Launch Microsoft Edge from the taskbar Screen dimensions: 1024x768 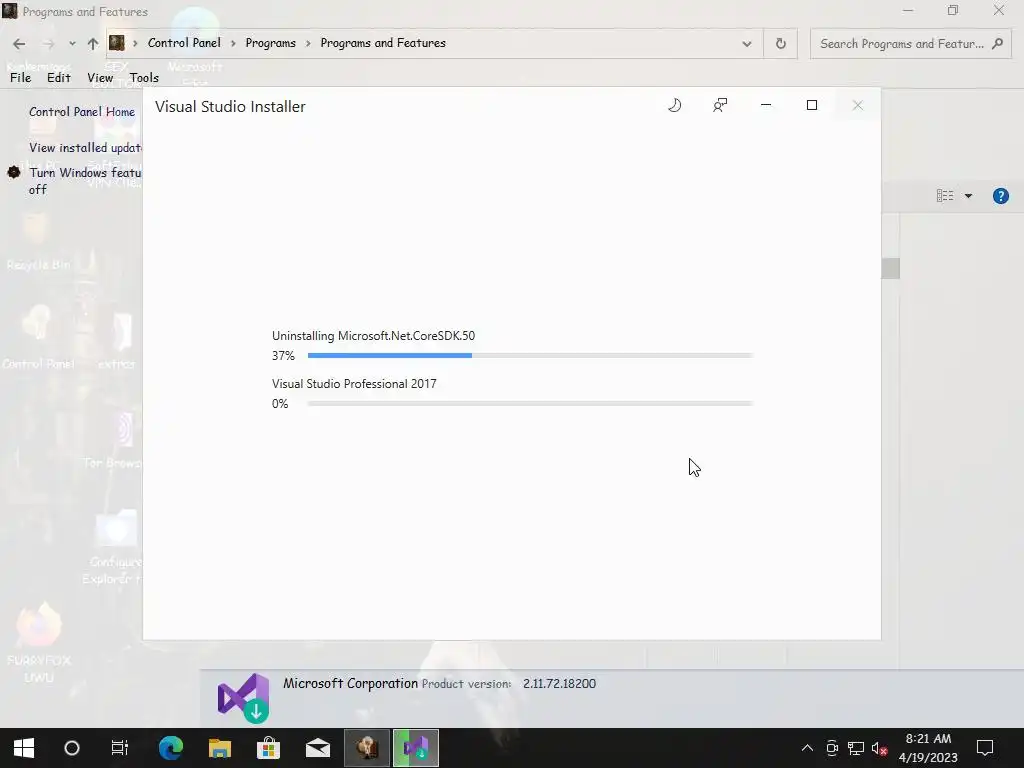[170, 748]
